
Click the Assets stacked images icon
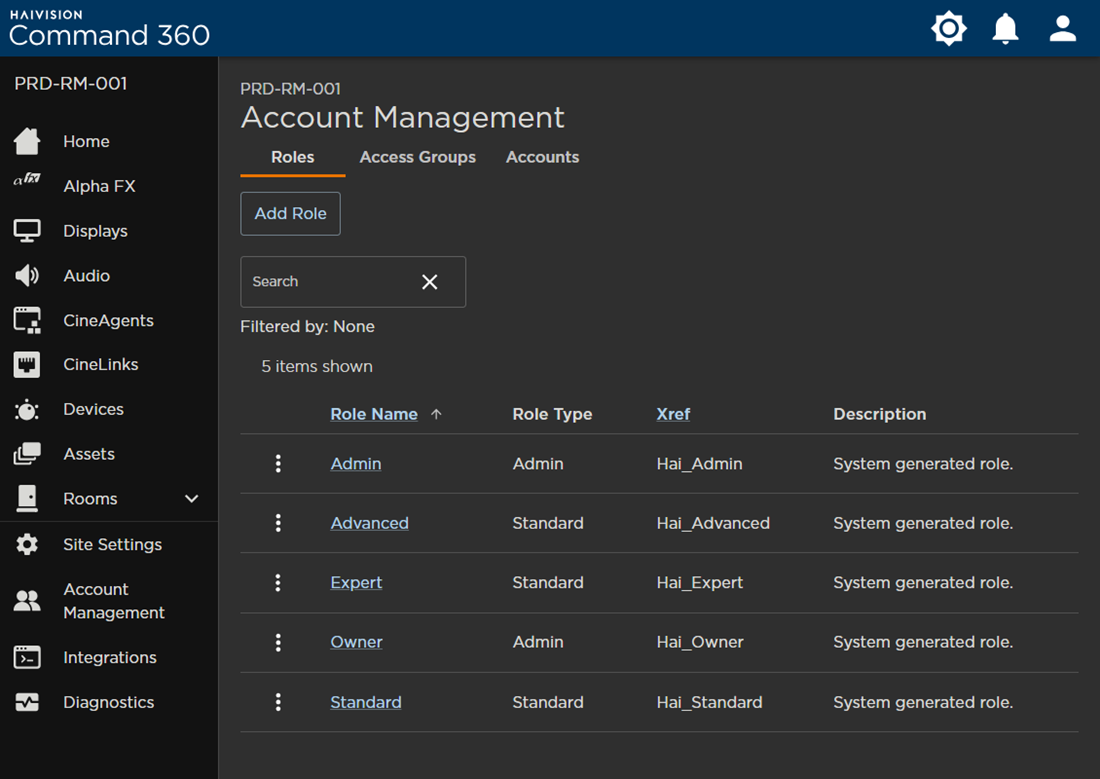pos(27,453)
